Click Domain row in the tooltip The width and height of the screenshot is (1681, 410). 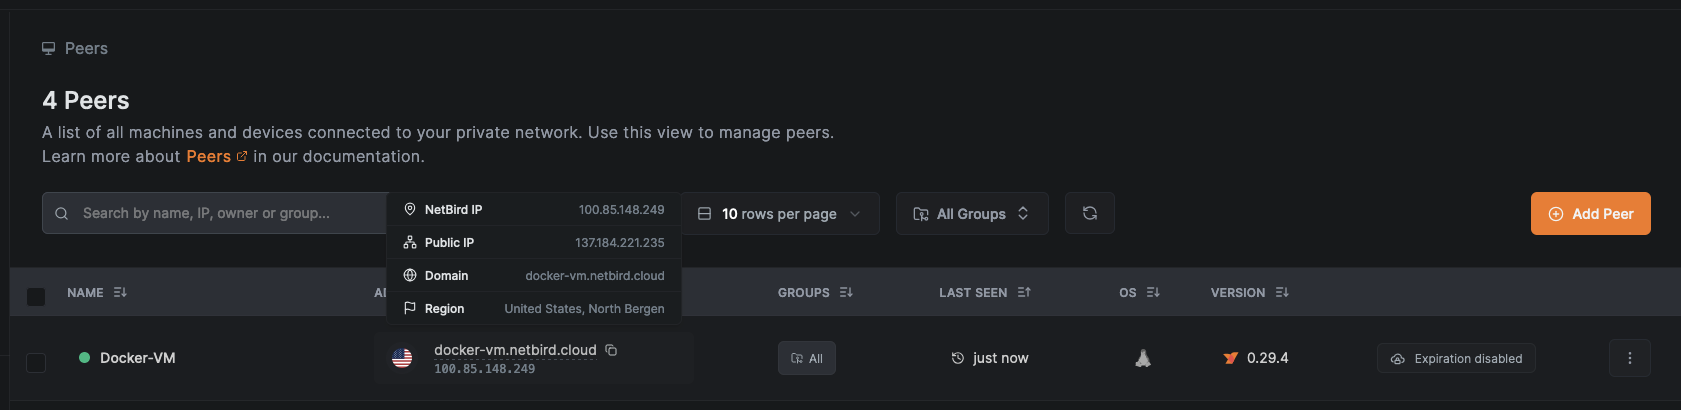click(x=534, y=275)
